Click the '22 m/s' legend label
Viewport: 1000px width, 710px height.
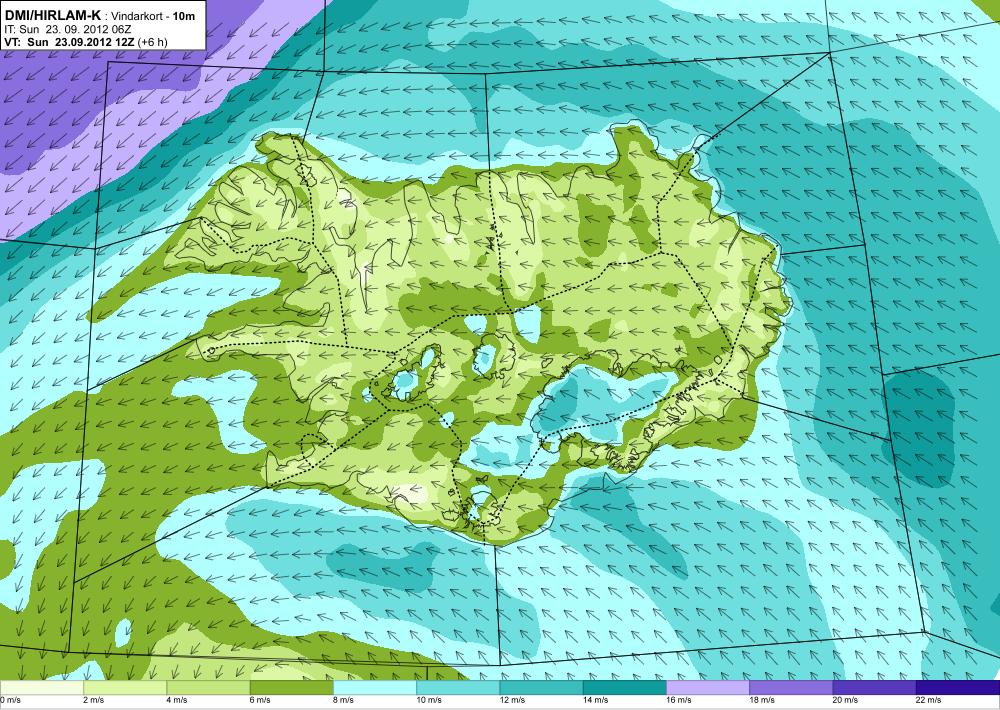[x=929, y=700]
